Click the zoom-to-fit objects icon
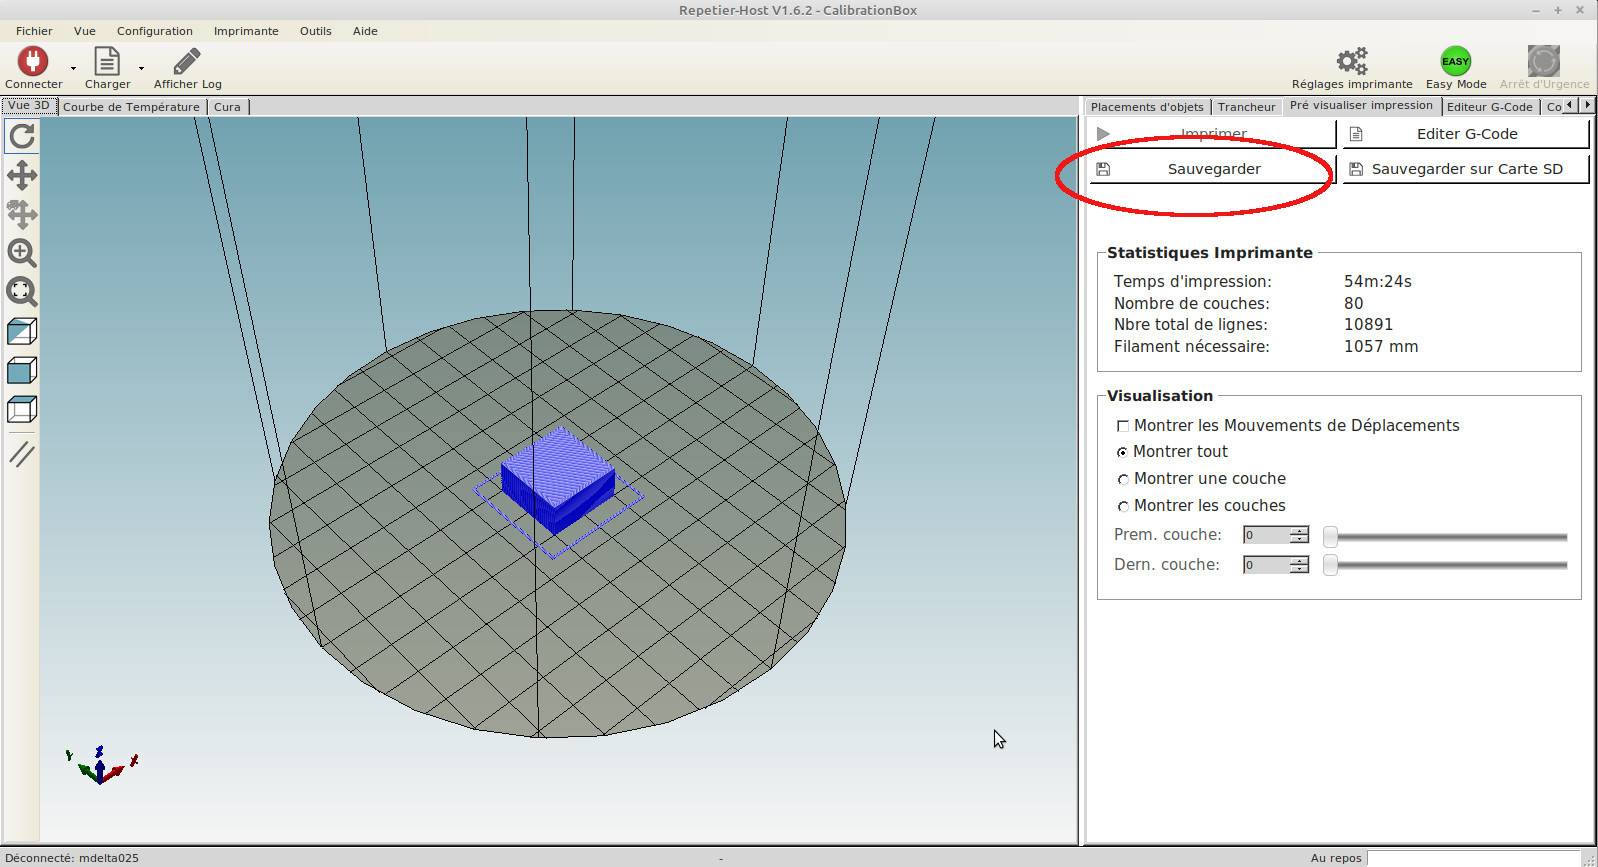Viewport: 1598px width, 867px height. click(22, 292)
